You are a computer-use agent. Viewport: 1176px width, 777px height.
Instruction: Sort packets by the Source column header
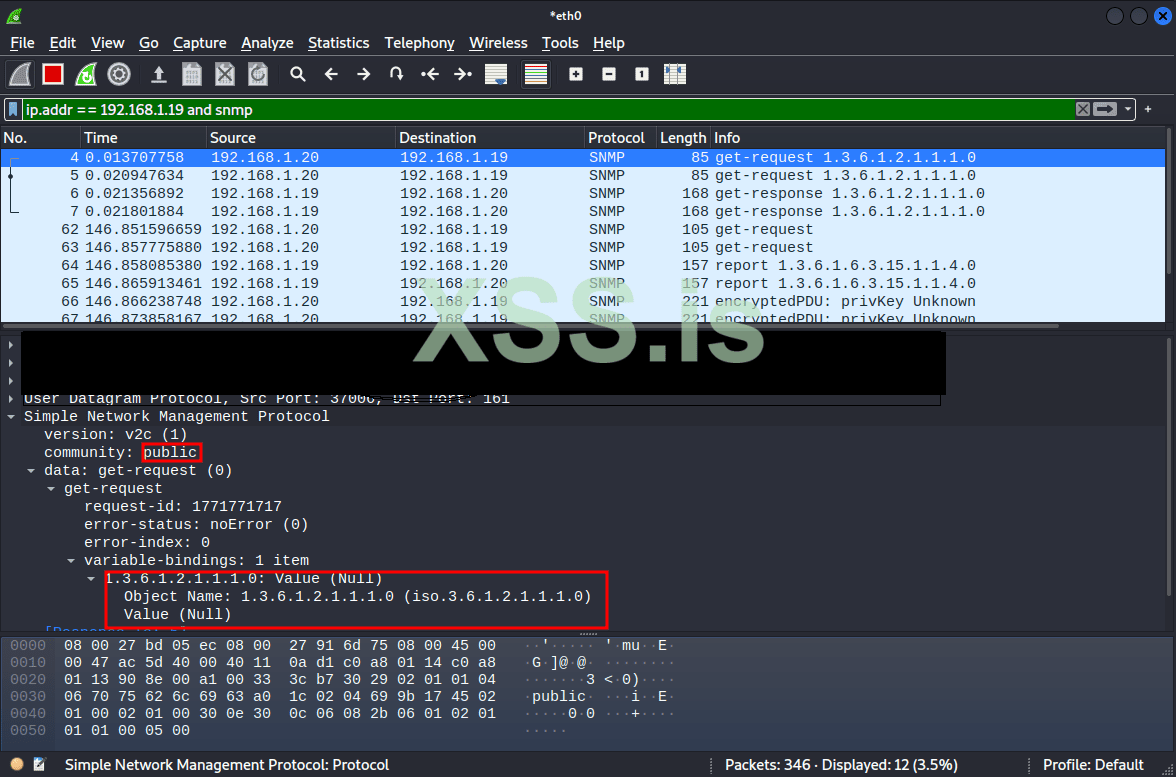point(301,138)
